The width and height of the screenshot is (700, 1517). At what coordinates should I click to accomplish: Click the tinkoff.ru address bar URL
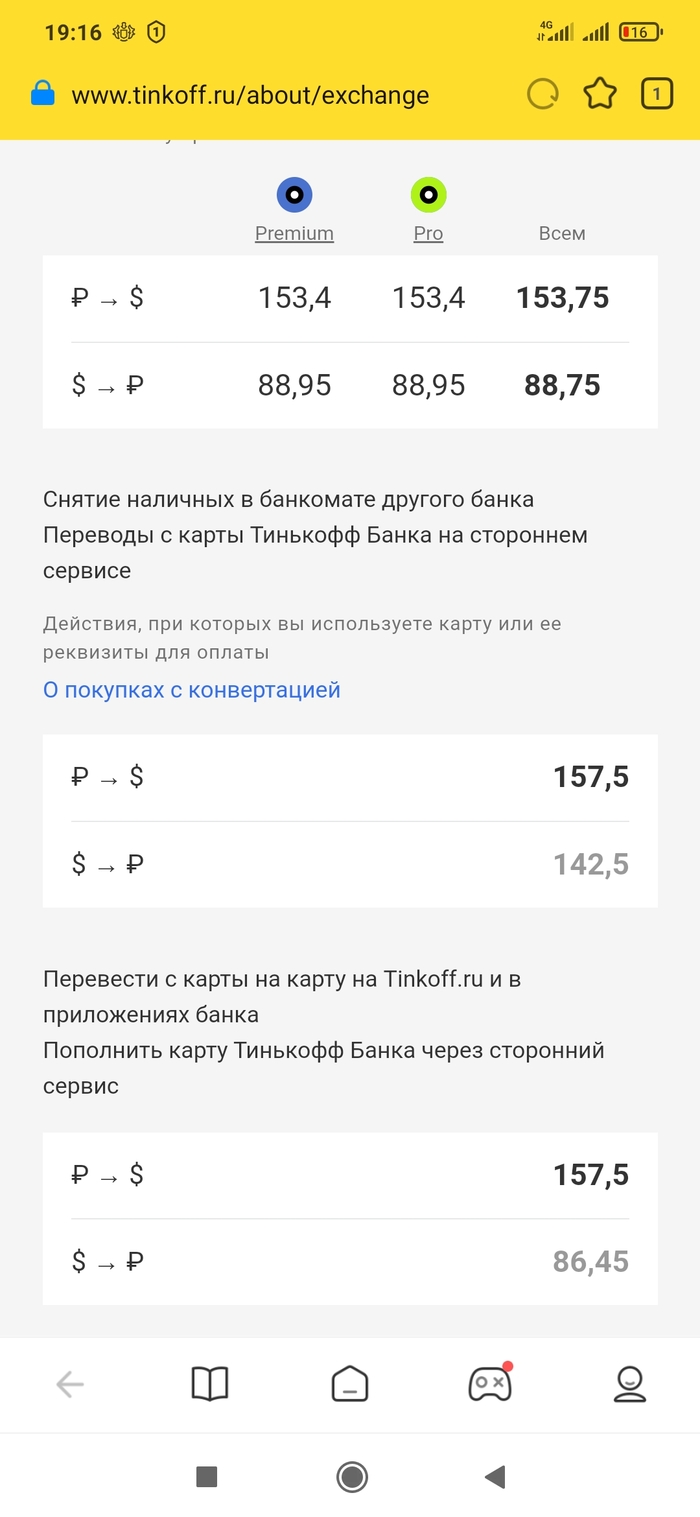(250, 95)
